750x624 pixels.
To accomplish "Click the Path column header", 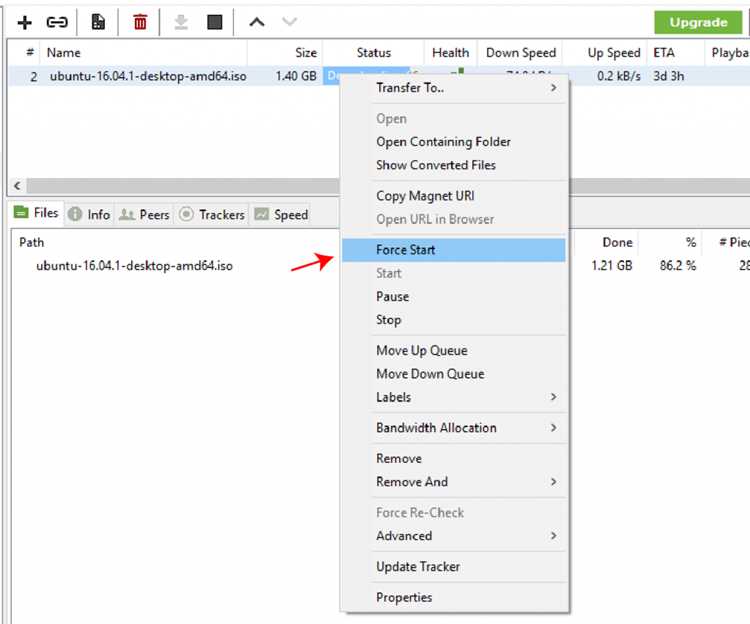I will coord(32,242).
